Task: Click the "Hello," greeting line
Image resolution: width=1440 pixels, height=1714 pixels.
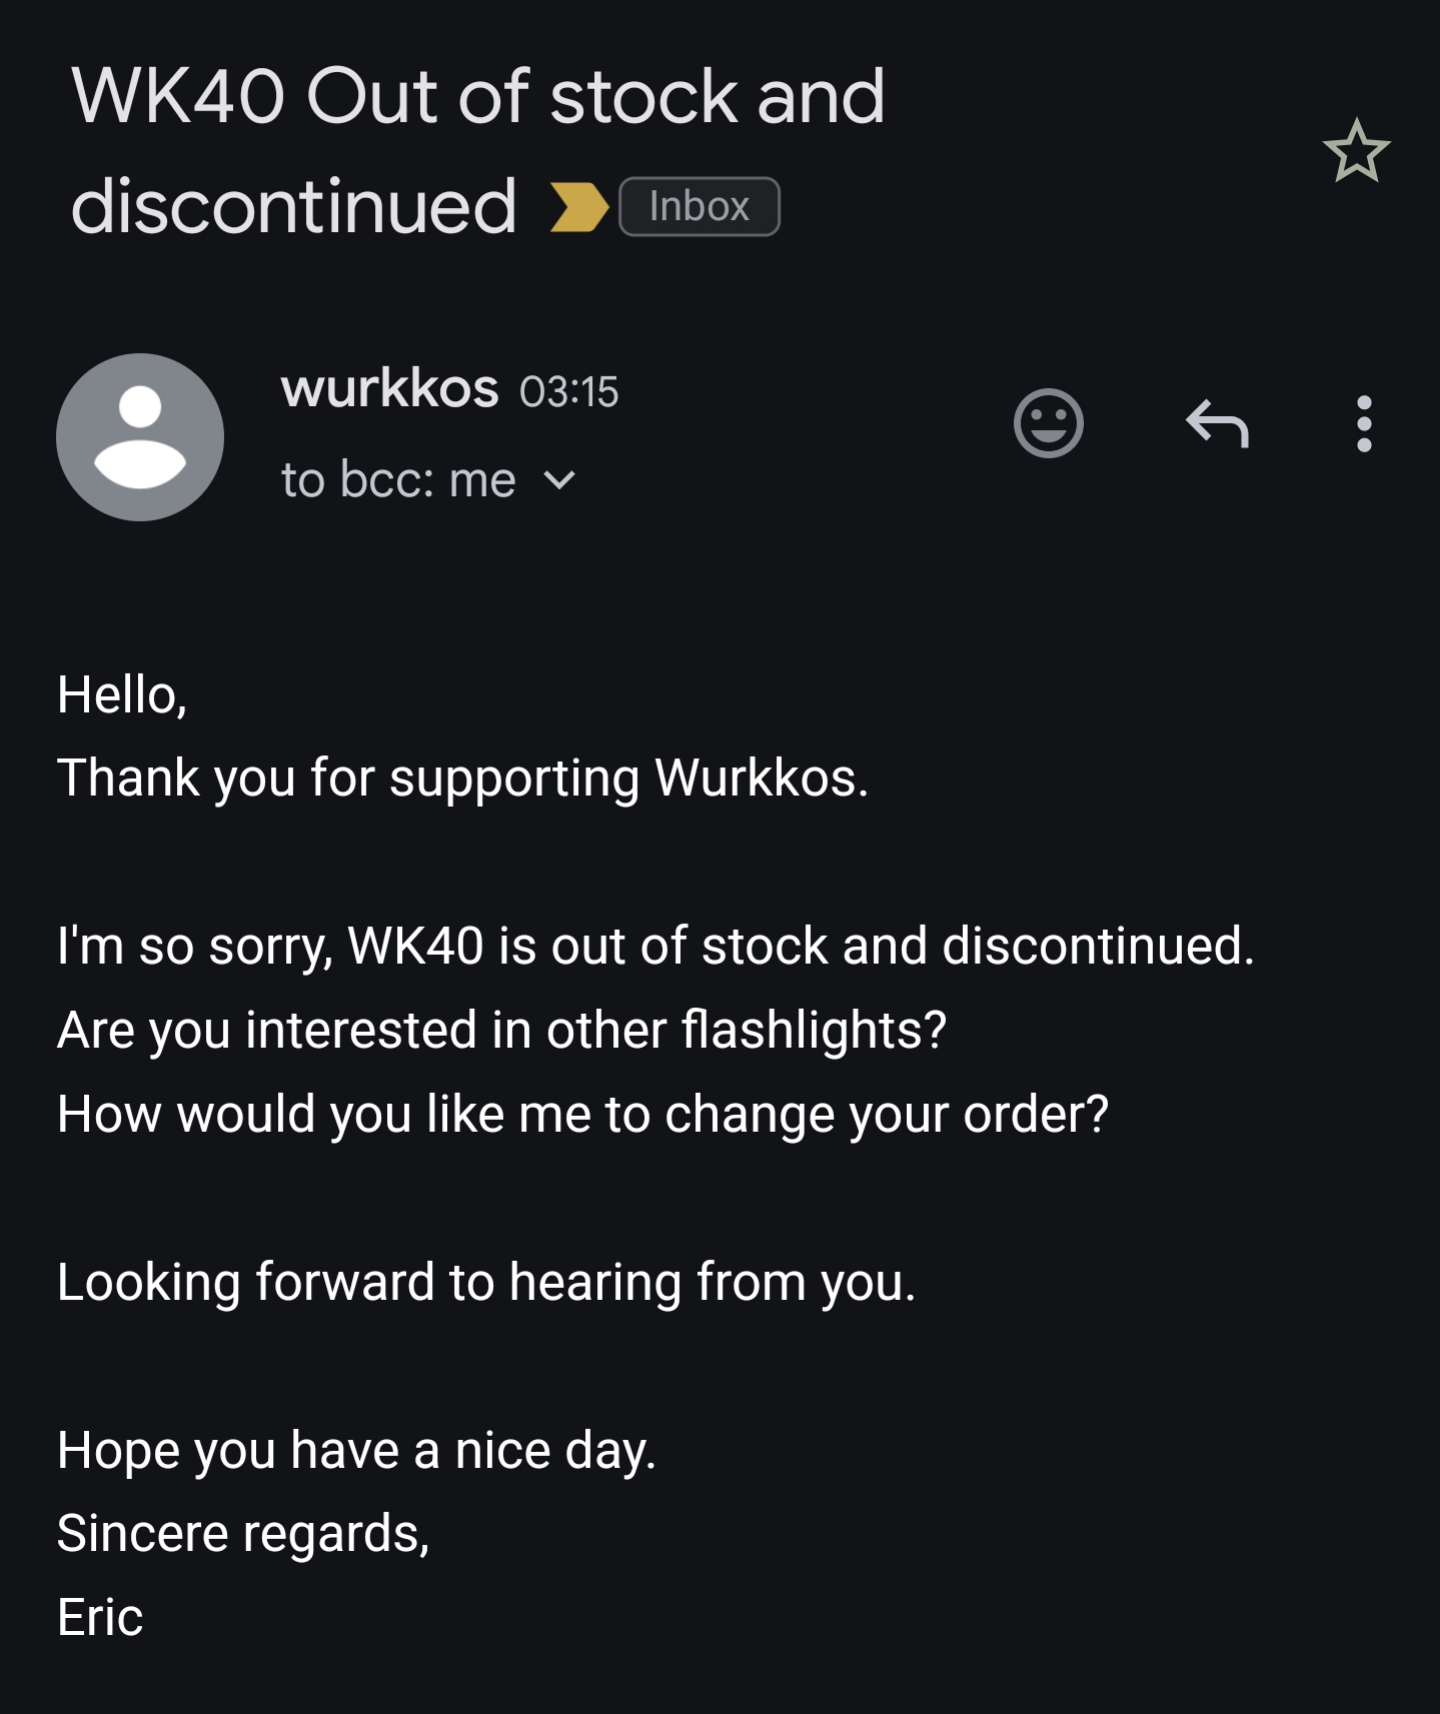Action: [x=122, y=694]
